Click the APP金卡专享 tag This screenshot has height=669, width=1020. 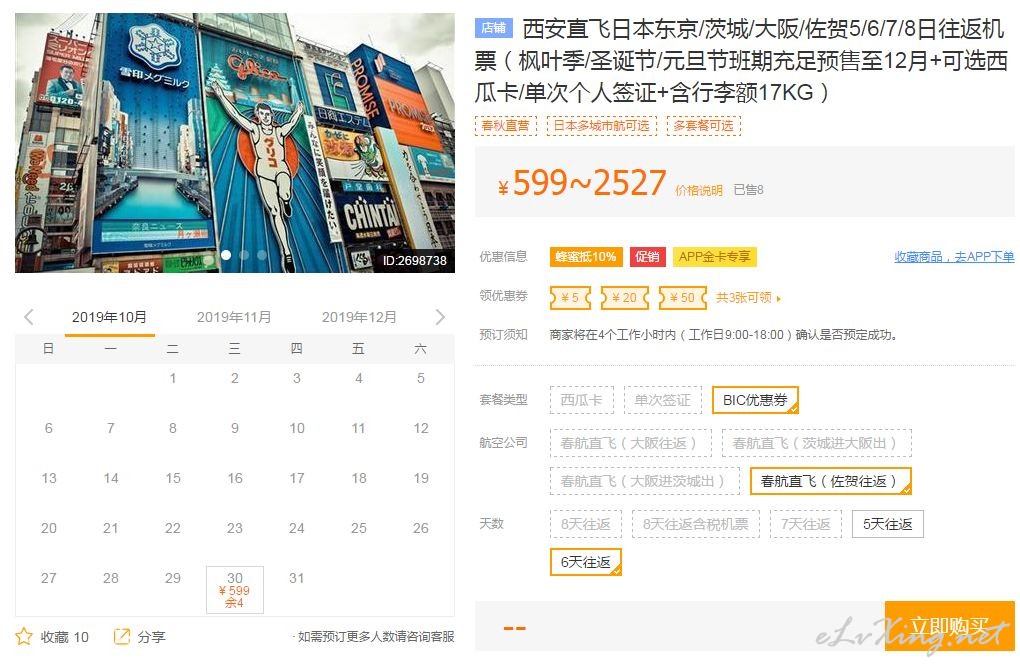coord(714,256)
